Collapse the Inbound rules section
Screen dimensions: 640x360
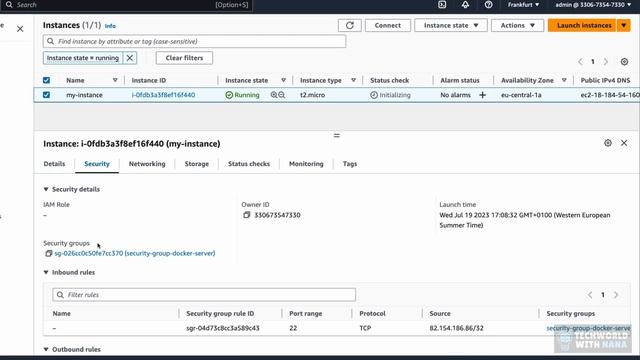coord(46,272)
